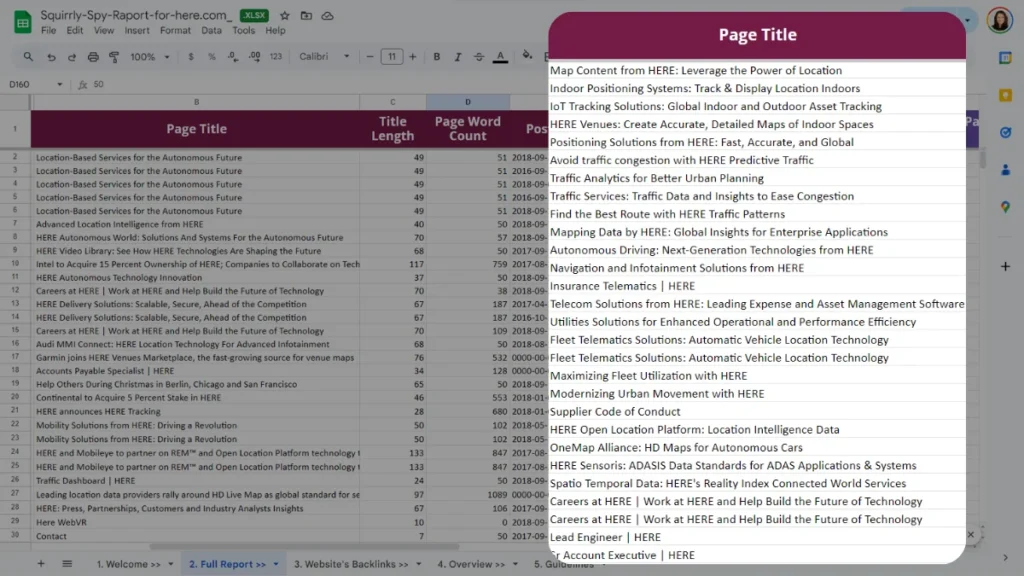Open the zoom level 100% dropdown
This screenshot has height=576, width=1024.
point(148,57)
